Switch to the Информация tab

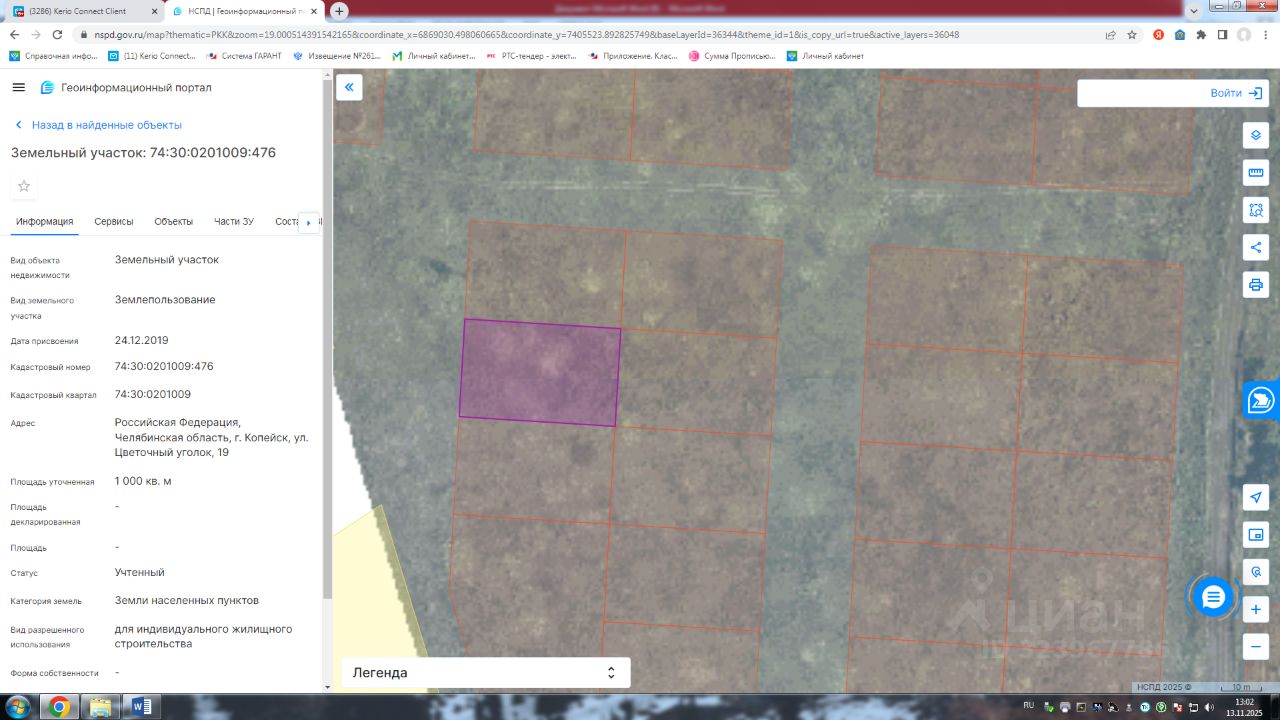(x=45, y=221)
